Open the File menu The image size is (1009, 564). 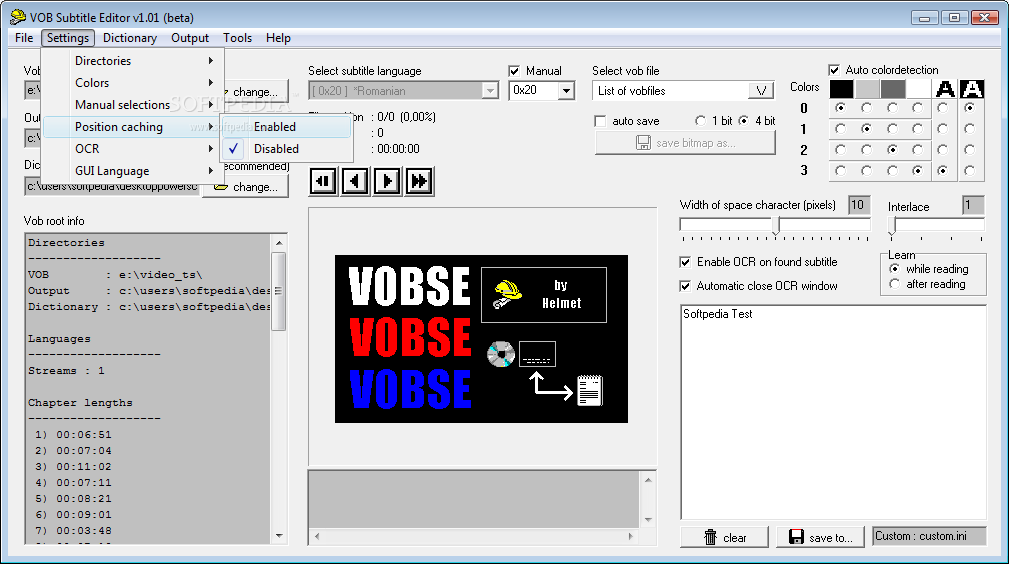point(24,38)
